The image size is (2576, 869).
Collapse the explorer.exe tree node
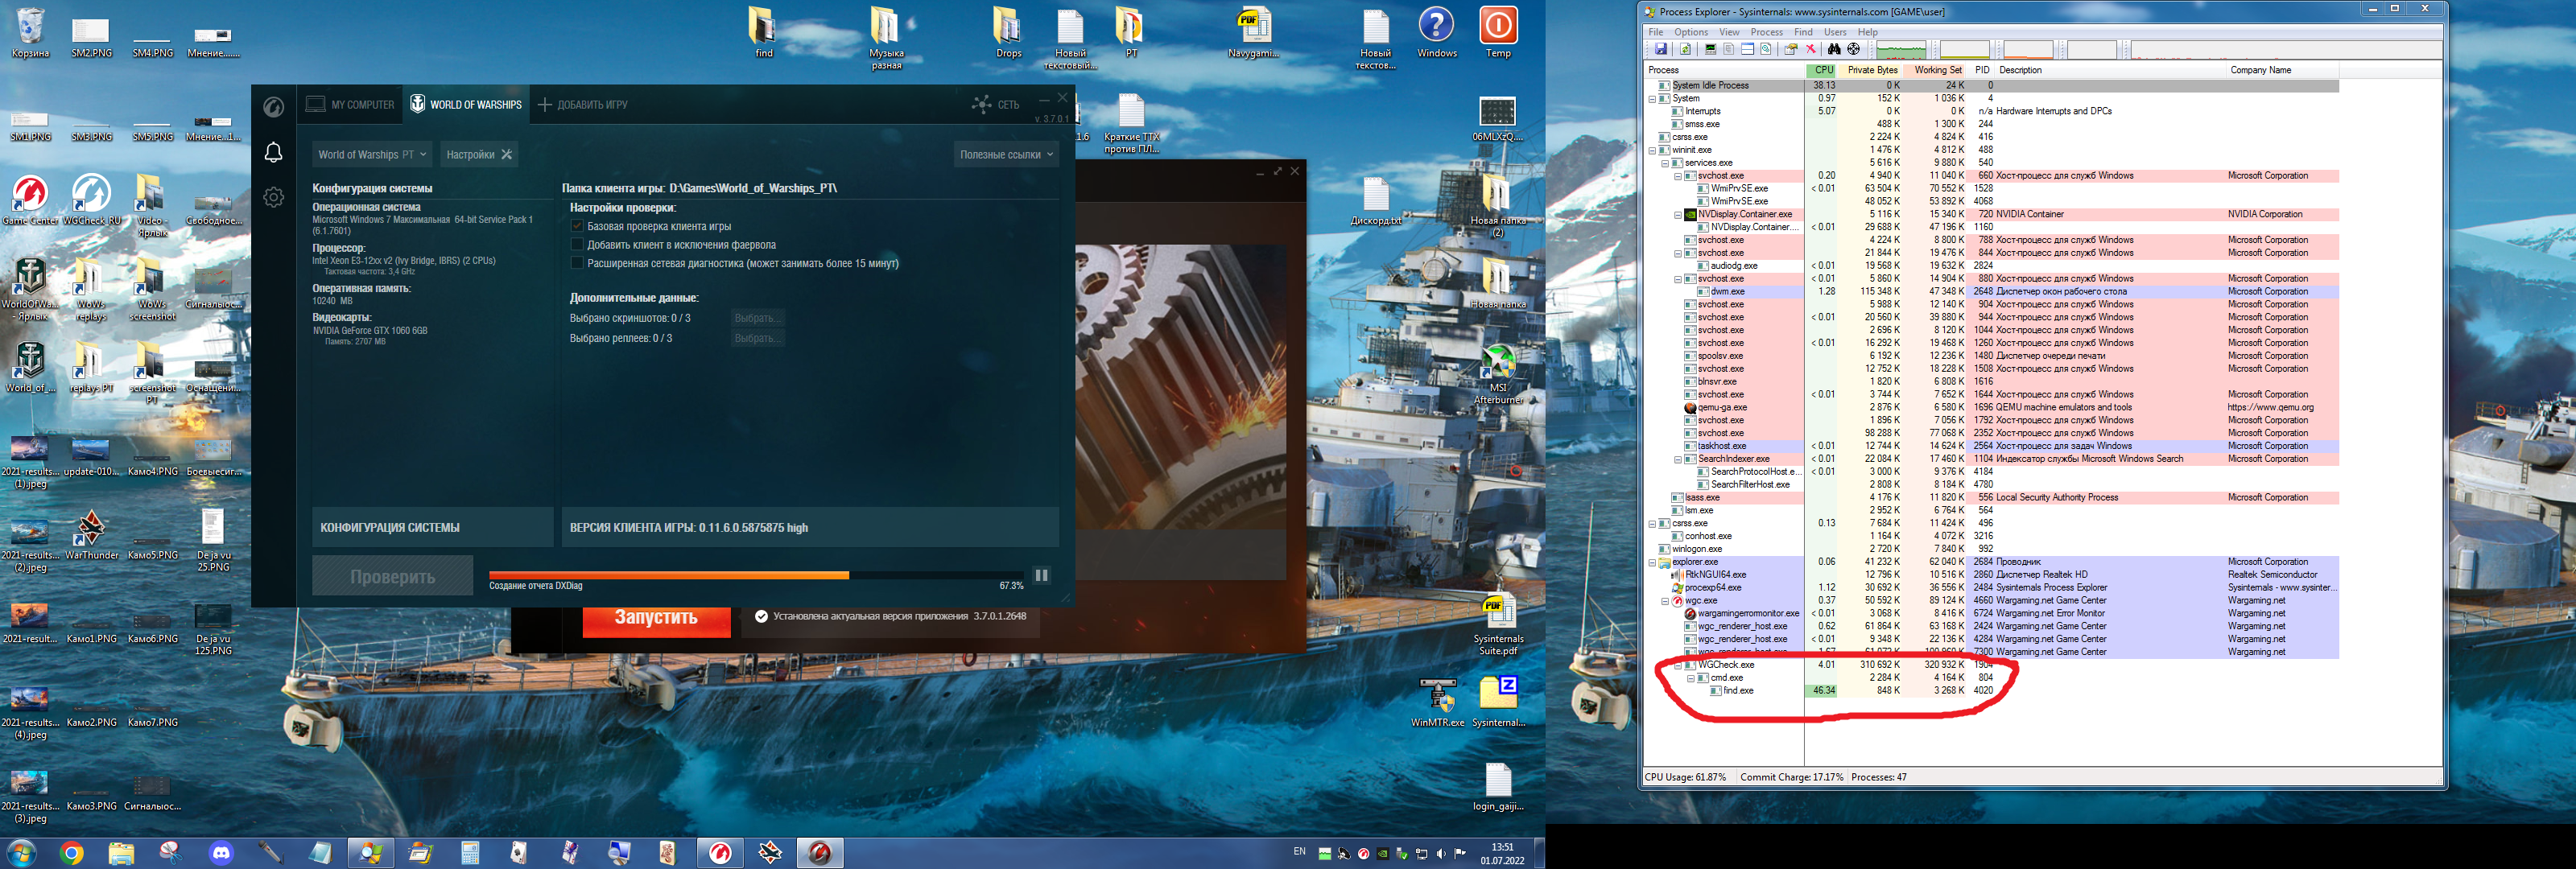pyautogui.click(x=1652, y=562)
